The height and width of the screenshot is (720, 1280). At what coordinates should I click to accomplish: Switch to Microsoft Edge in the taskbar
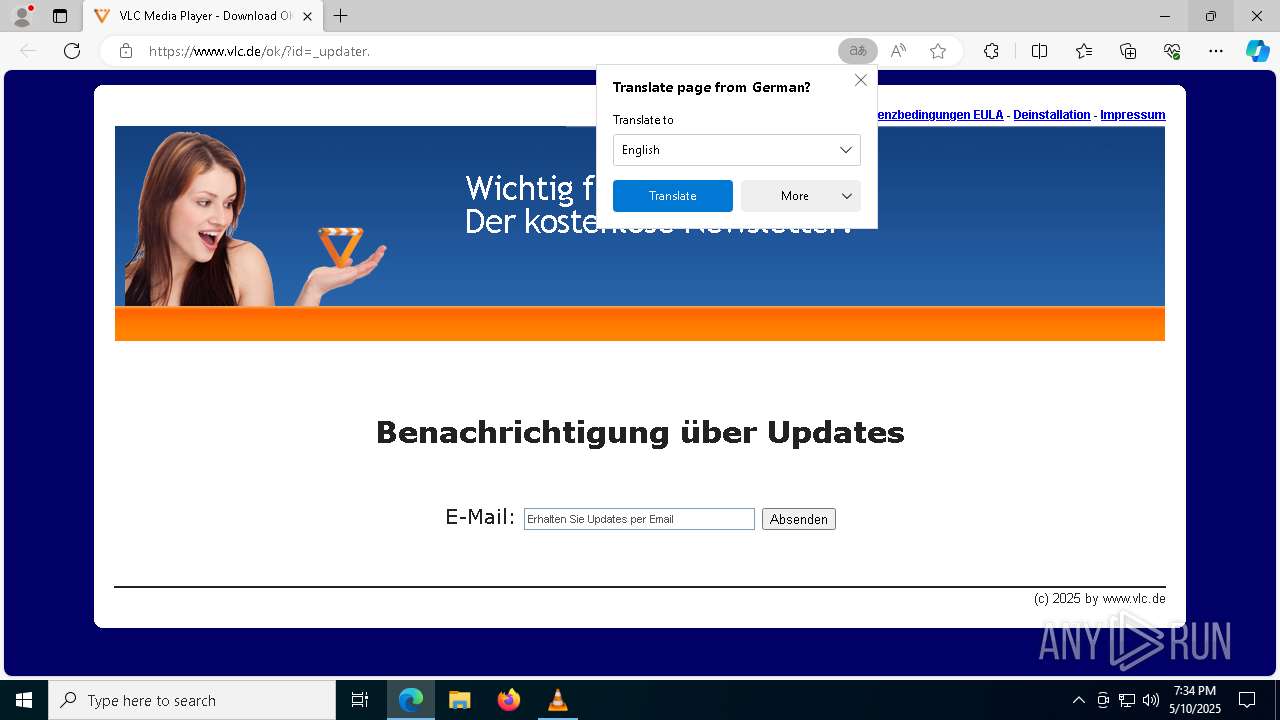click(411, 700)
